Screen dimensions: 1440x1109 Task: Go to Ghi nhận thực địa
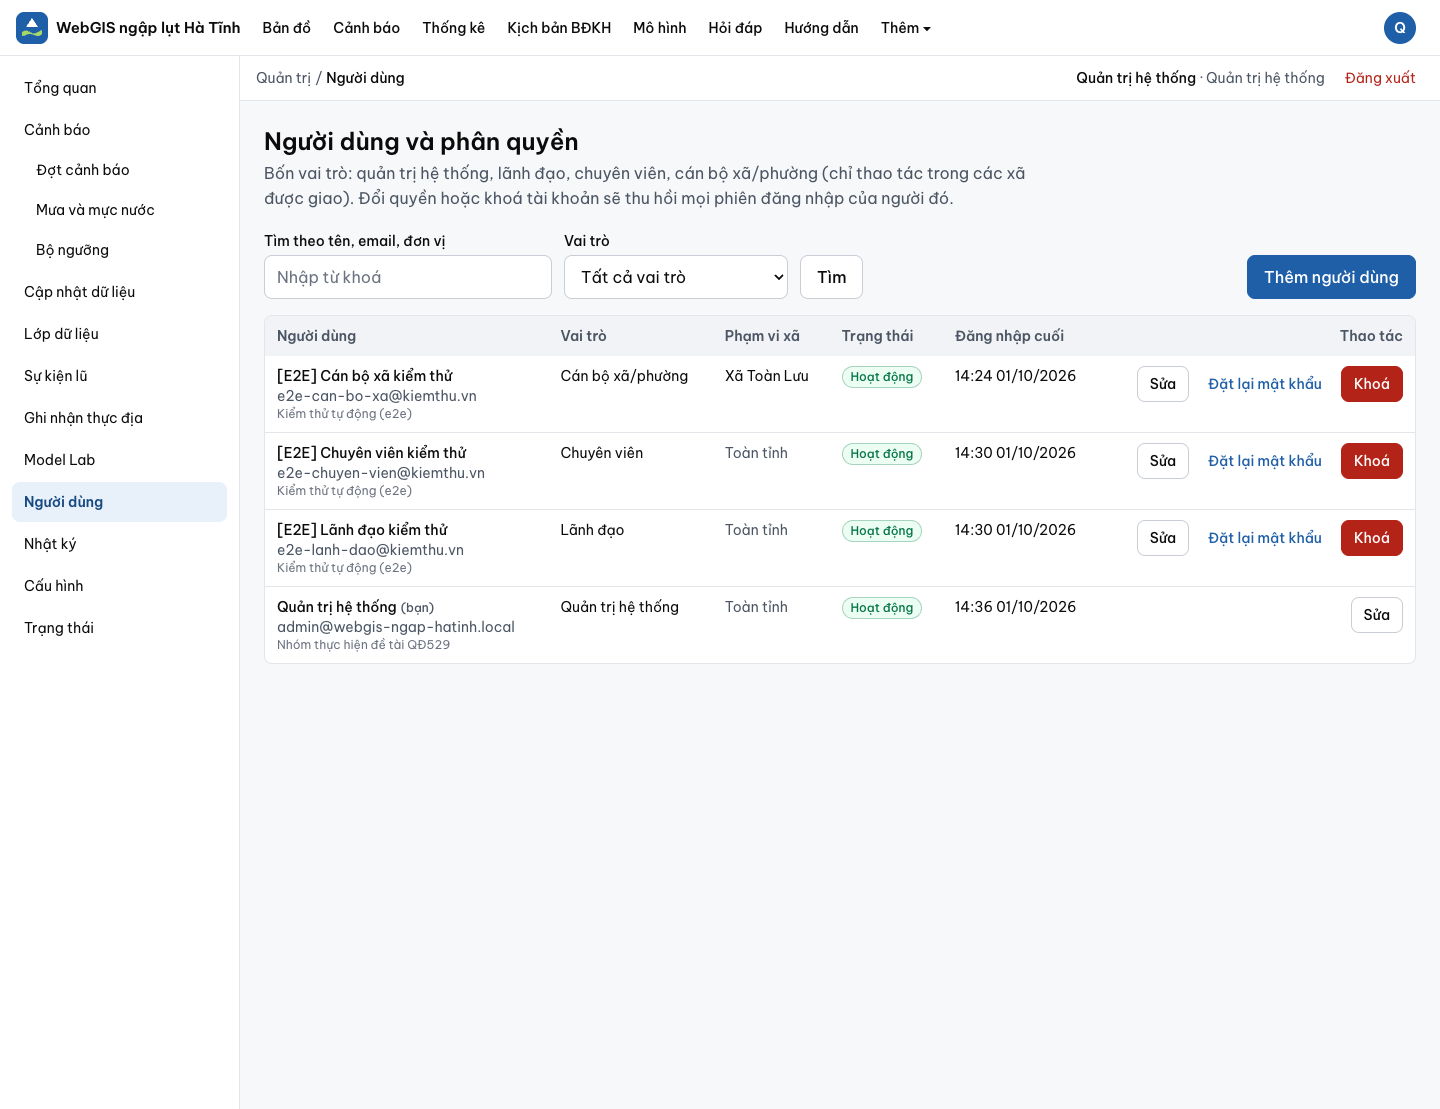click(120, 418)
